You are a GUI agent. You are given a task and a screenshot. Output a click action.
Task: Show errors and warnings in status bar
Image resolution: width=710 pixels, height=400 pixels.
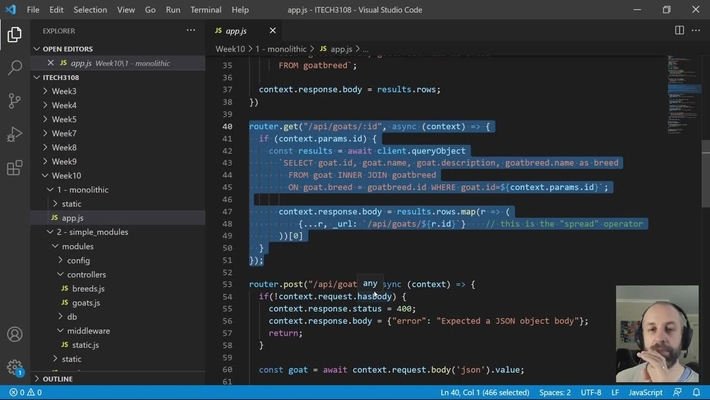point(26,392)
